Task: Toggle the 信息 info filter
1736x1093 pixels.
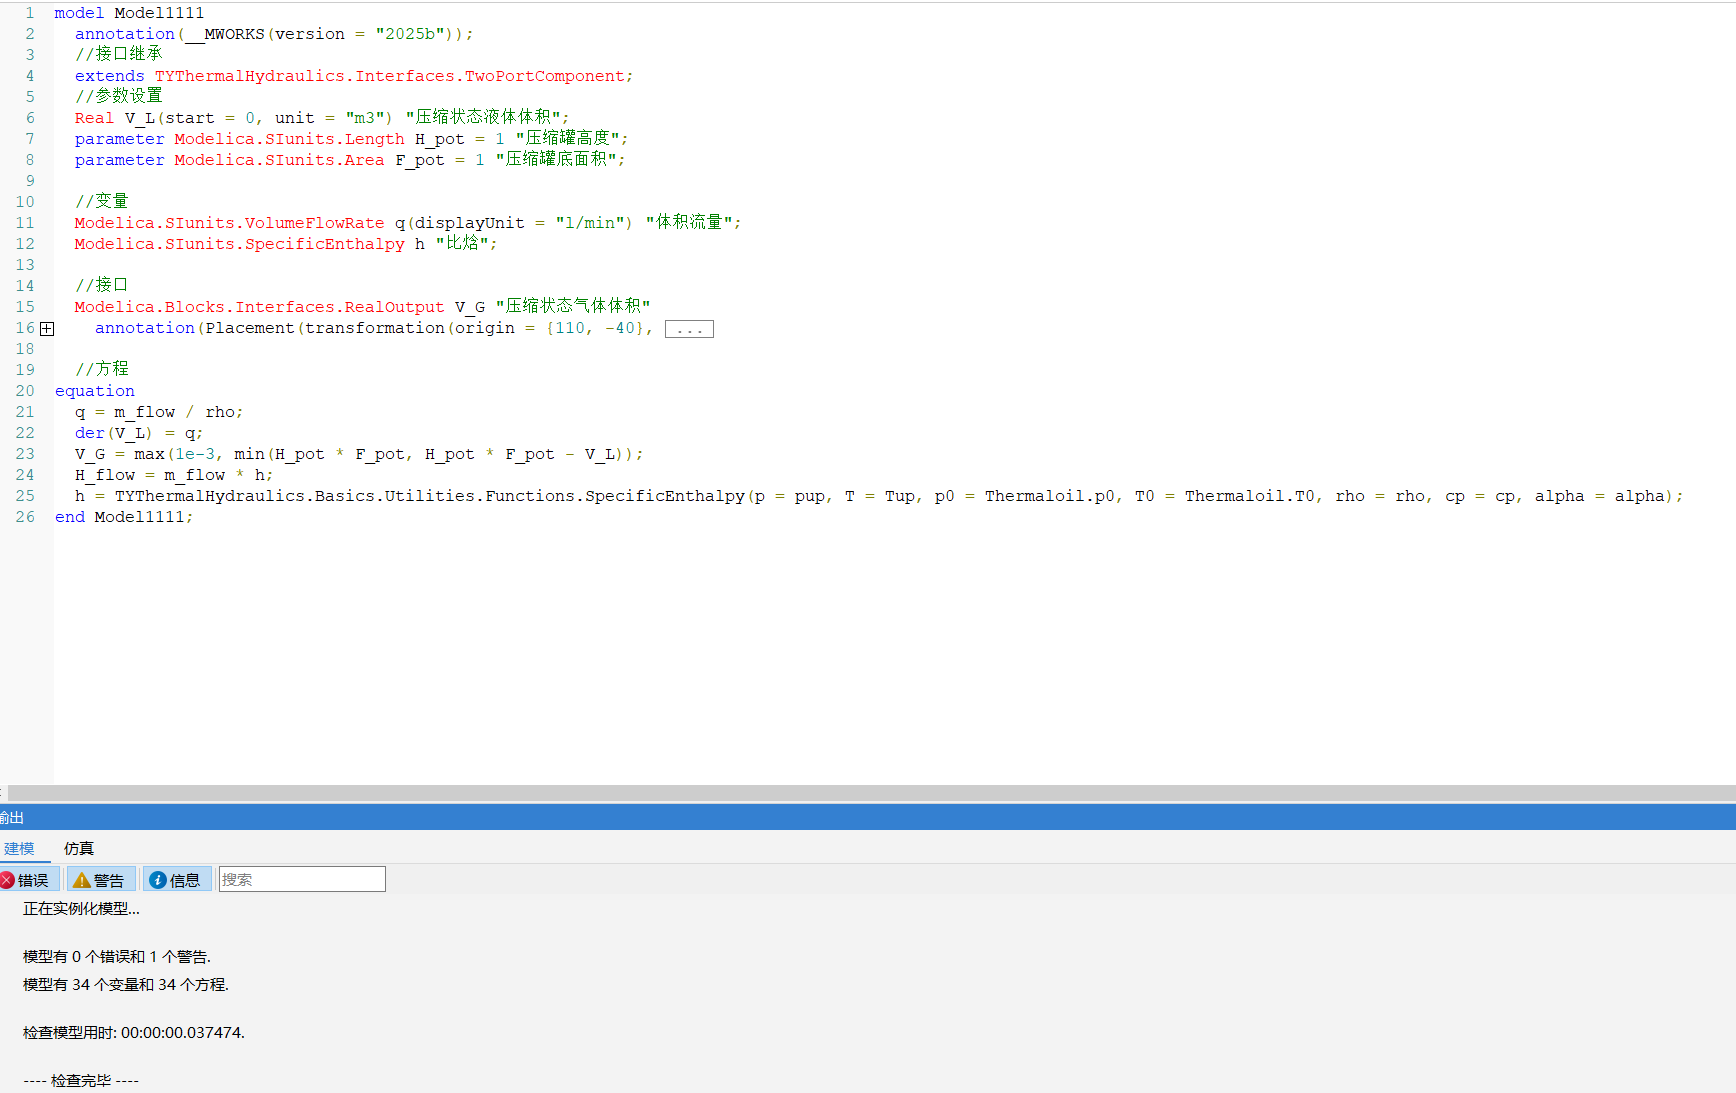Action: (176, 880)
